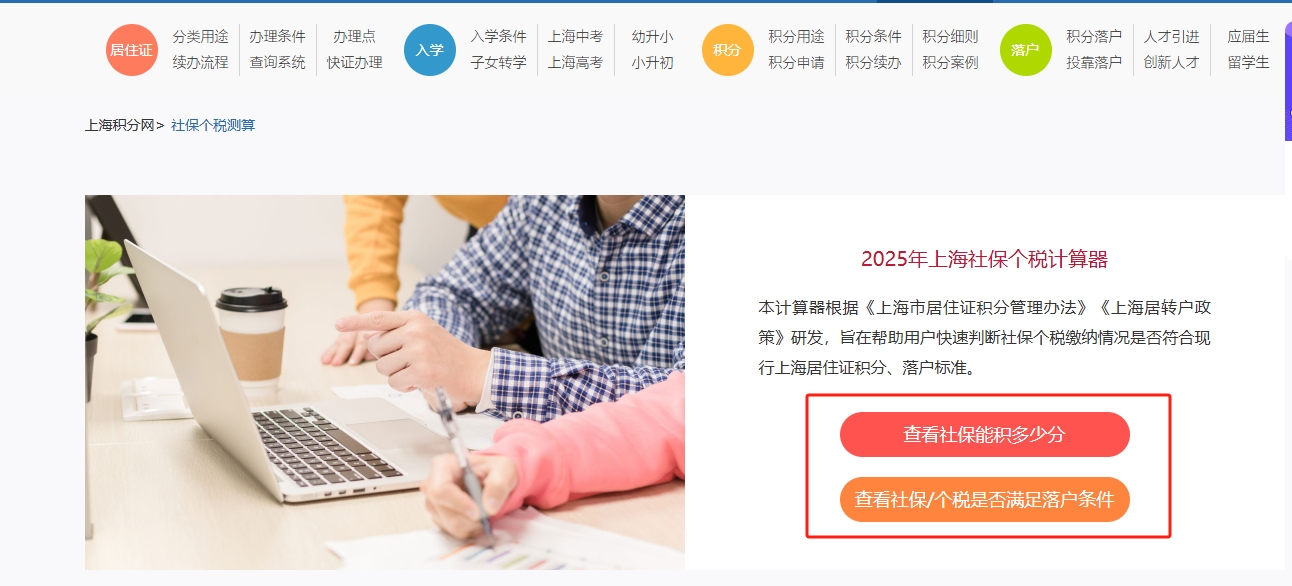Click the laptop and coffee banner image
Viewport: 1292px width, 586px height.
pos(385,382)
